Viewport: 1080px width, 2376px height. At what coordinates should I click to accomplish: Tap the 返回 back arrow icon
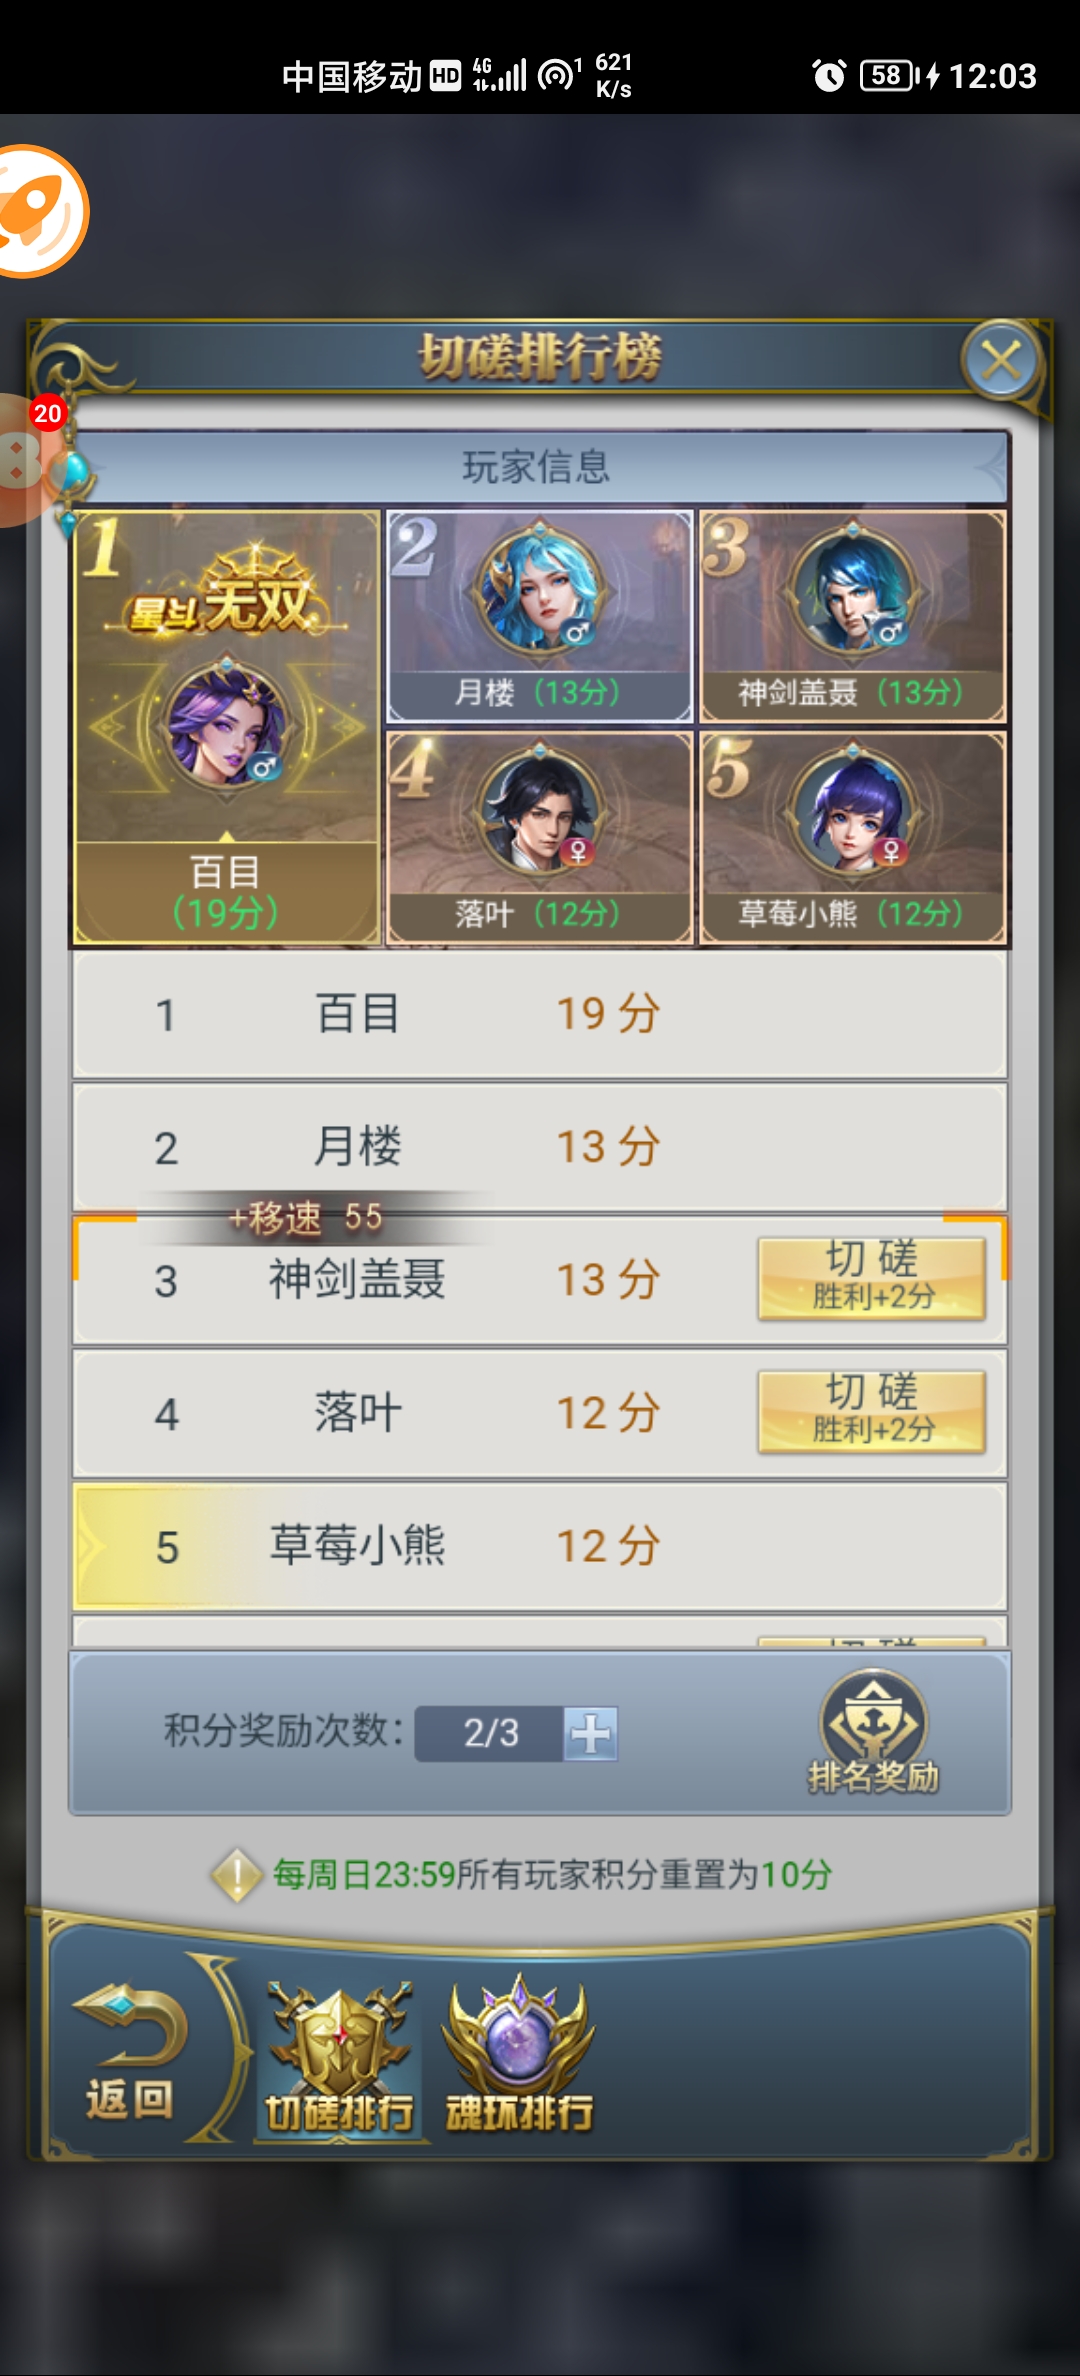130,2052
